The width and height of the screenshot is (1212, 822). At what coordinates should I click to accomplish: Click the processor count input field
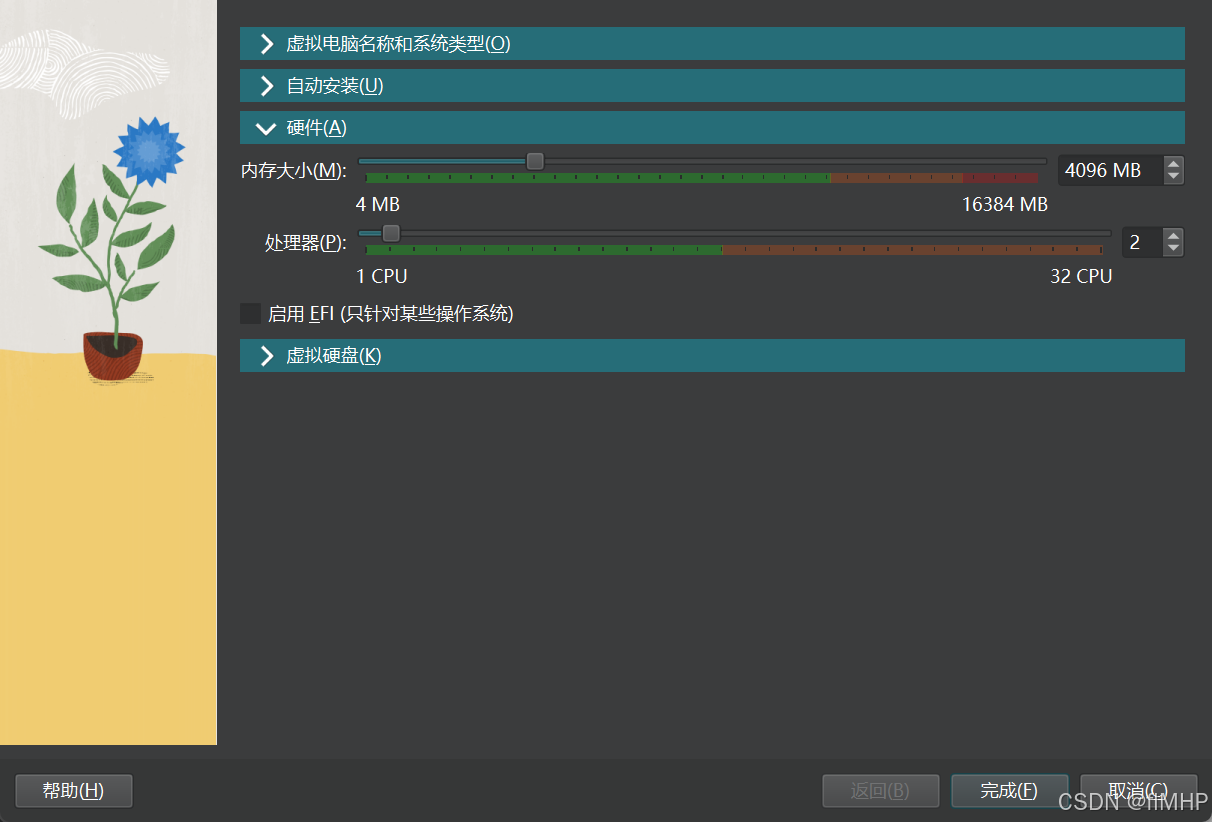[1141, 243]
